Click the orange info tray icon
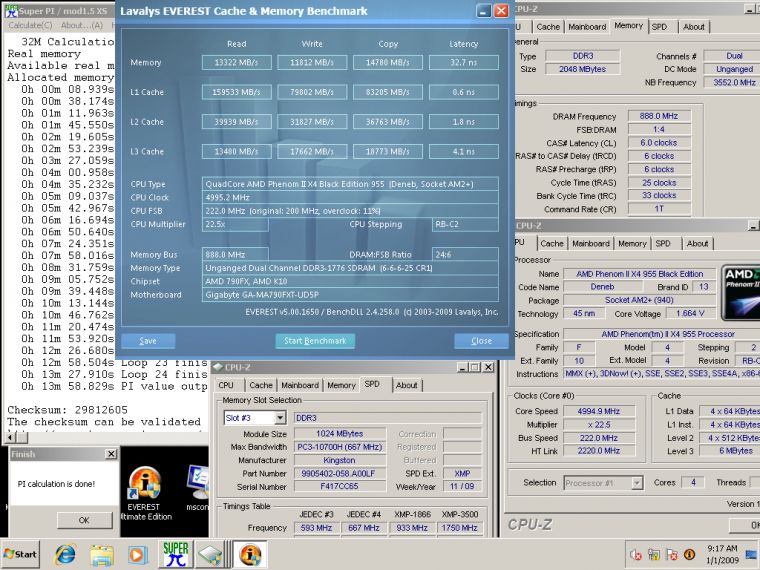Screen dimensions: 760x570 tap(689, 554)
